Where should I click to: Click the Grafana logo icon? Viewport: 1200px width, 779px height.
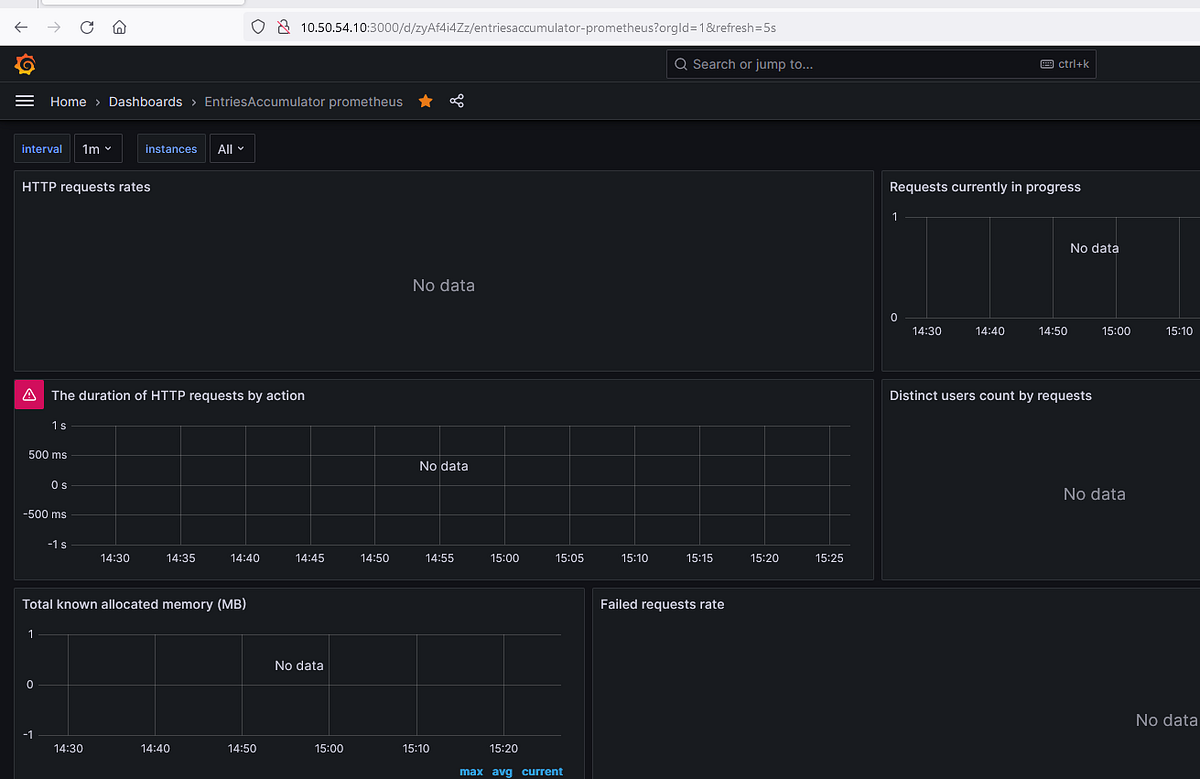pos(24,63)
